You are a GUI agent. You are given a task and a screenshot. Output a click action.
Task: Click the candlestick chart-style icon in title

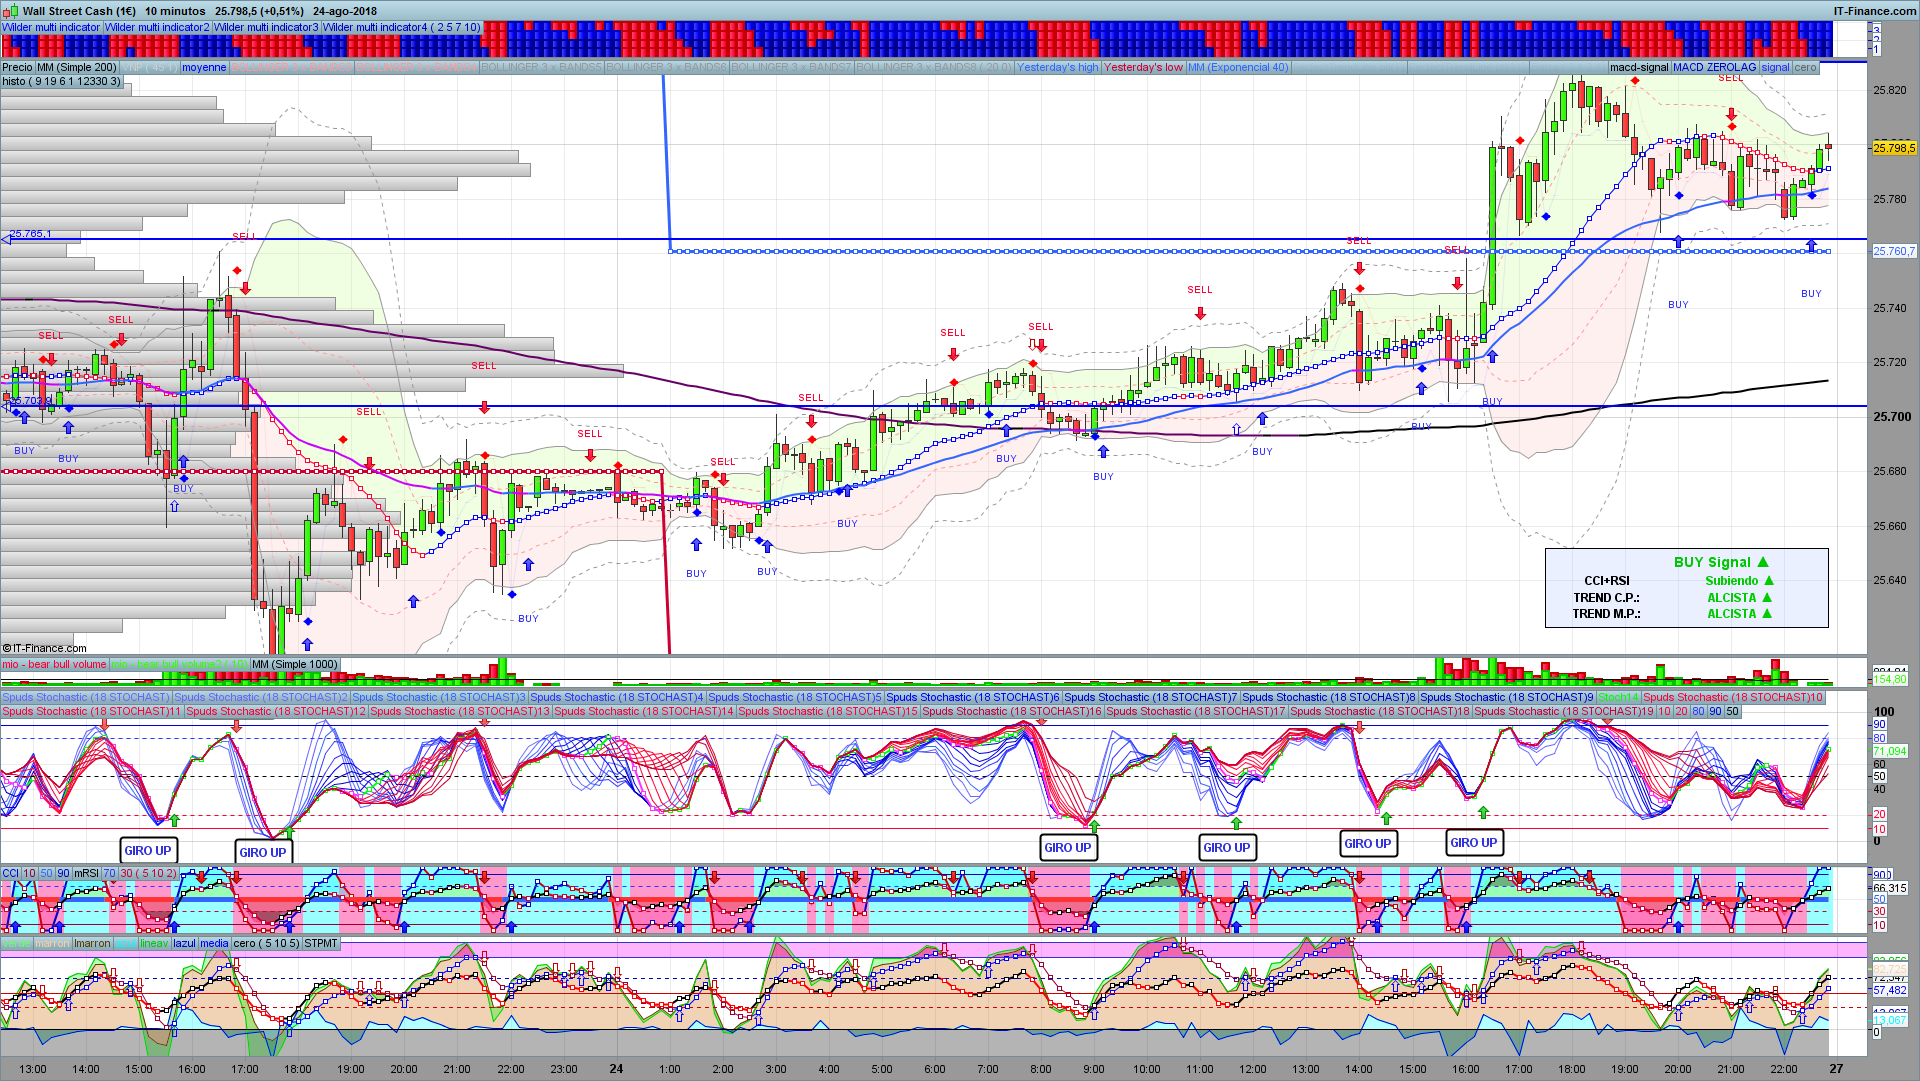pyautogui.click(x=10, y=11)
